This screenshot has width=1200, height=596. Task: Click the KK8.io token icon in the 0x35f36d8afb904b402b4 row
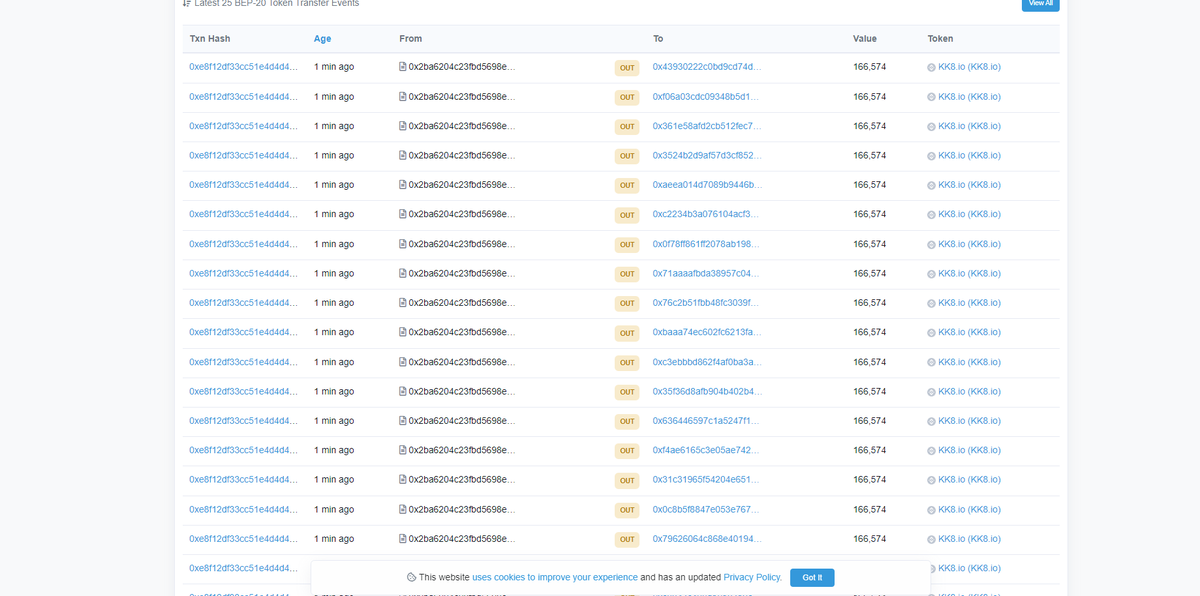(x=932, y=392)
